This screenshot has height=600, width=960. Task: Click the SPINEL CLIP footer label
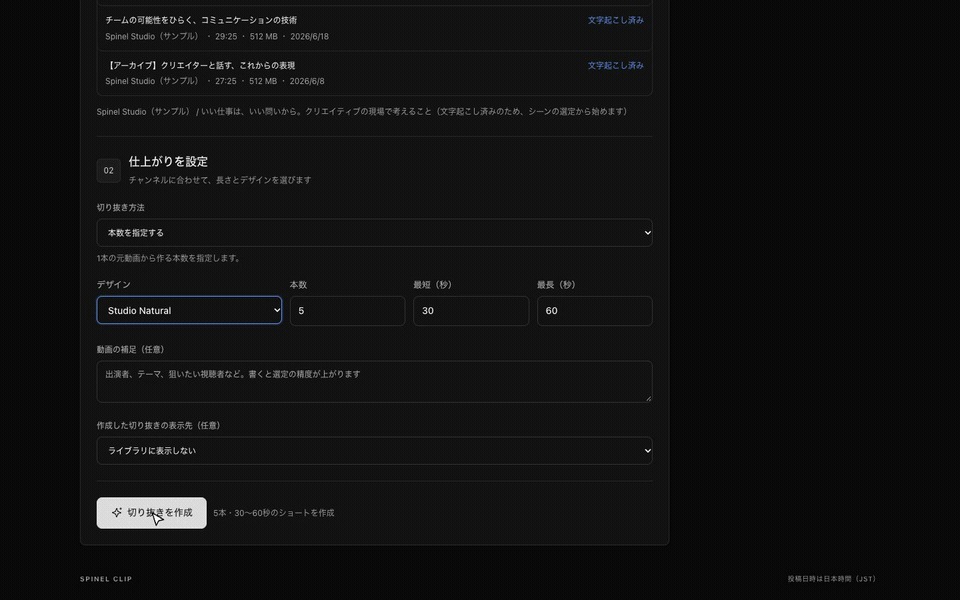[106, 579]
